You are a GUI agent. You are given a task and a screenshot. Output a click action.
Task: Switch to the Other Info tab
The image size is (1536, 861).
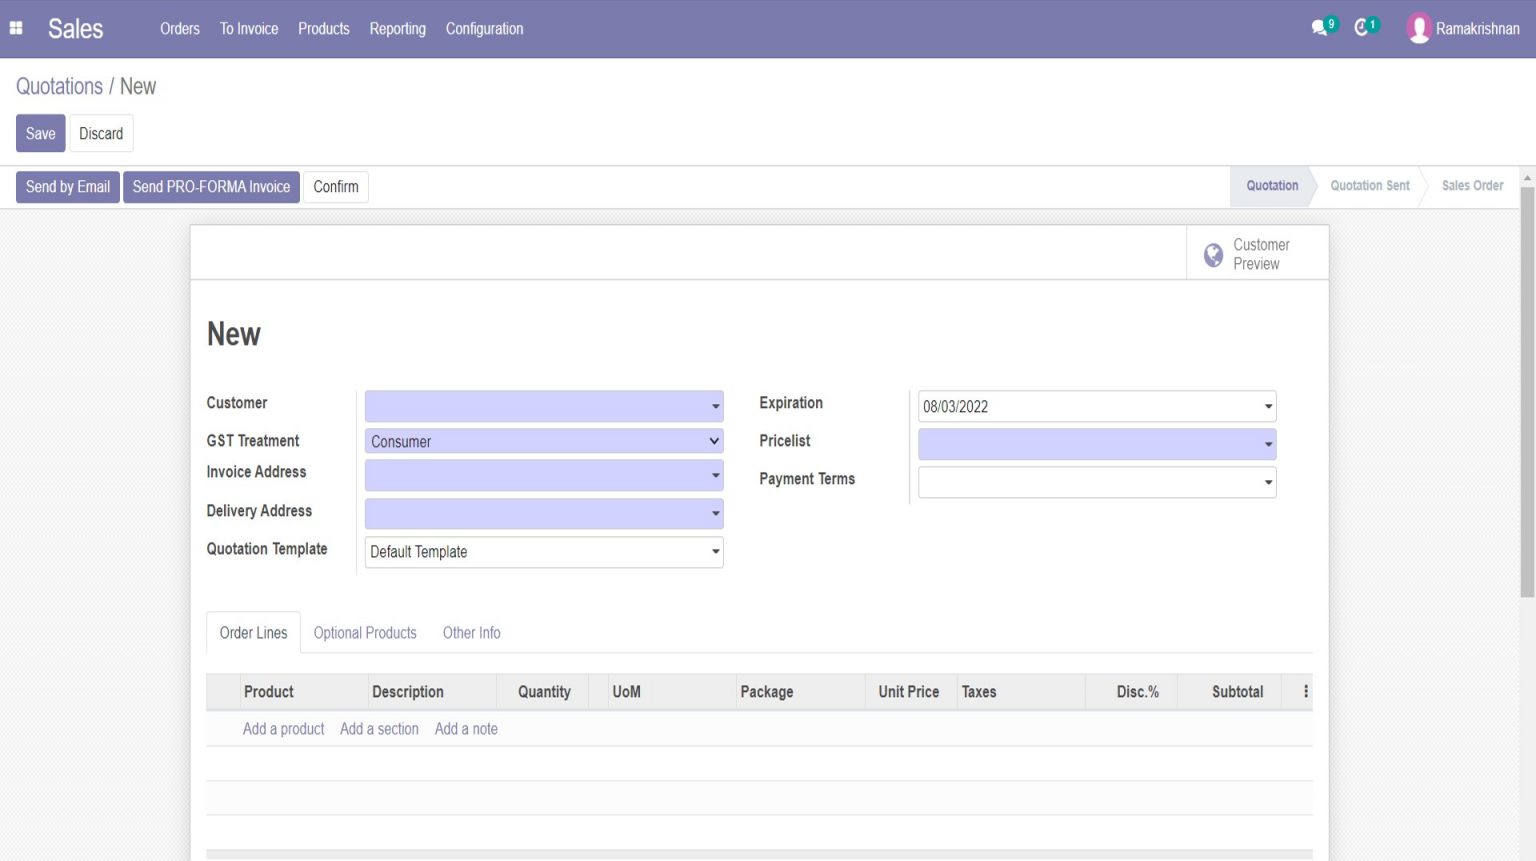click(472, 633)
